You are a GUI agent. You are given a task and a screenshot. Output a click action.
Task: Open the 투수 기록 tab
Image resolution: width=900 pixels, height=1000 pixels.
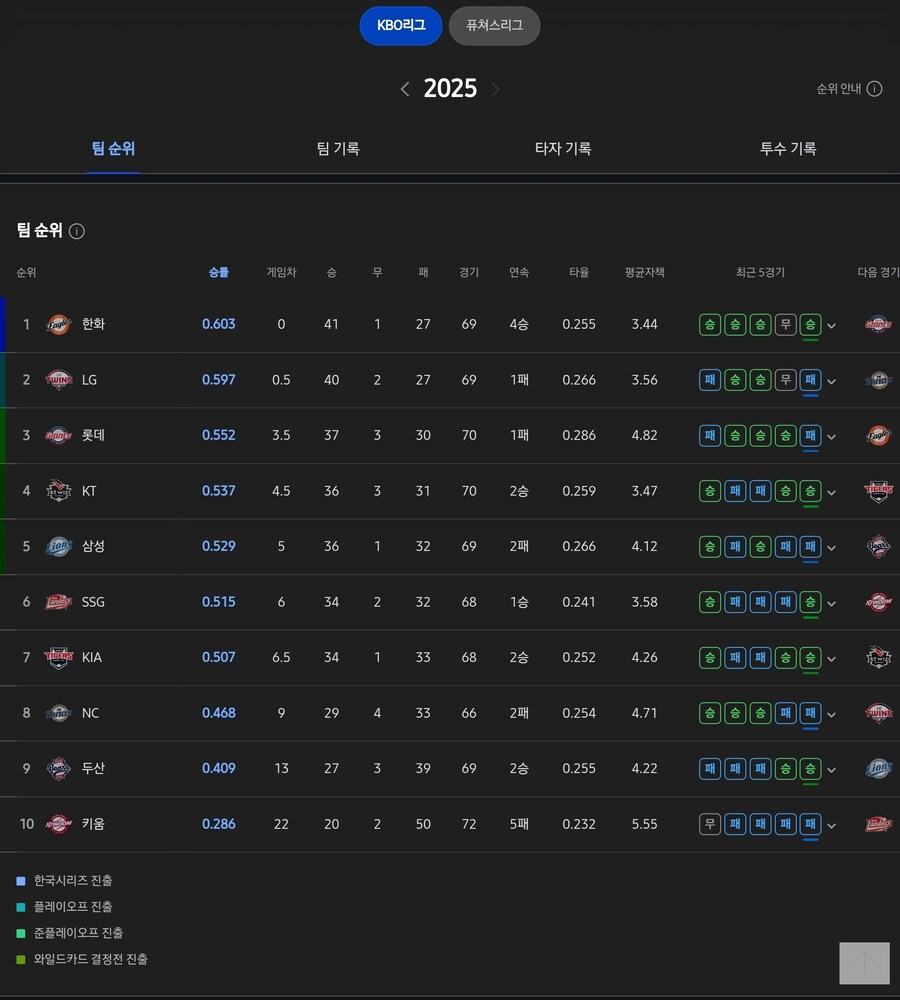(x=788, y=149)
